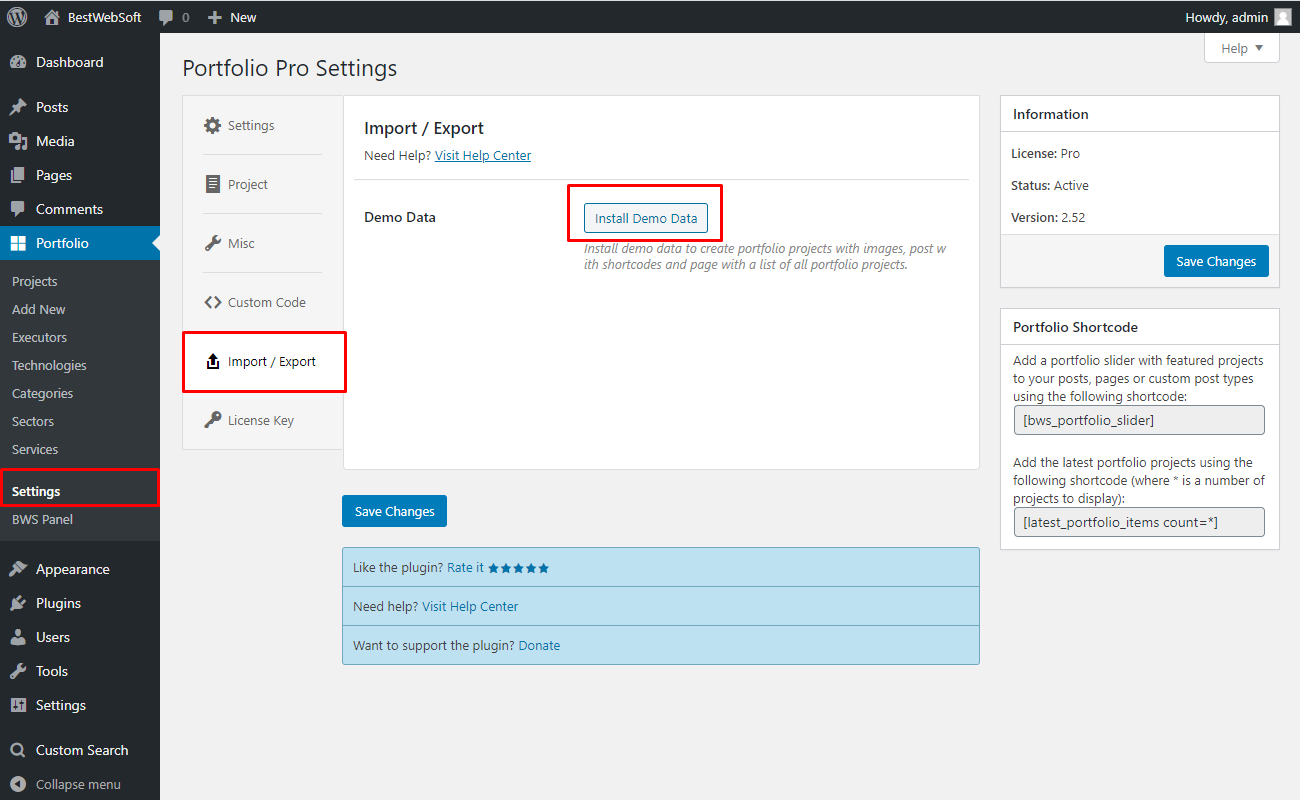Viewport: 1300px width, 800px height.
Task: Click the Import / Export upload icon
Action: click(212, 361)
